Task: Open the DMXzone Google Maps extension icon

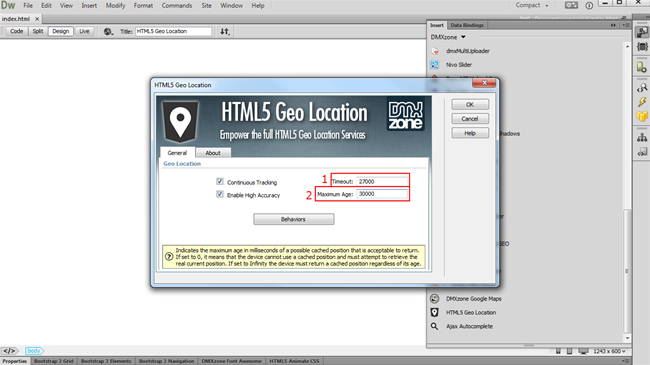Action: (434, 299)
